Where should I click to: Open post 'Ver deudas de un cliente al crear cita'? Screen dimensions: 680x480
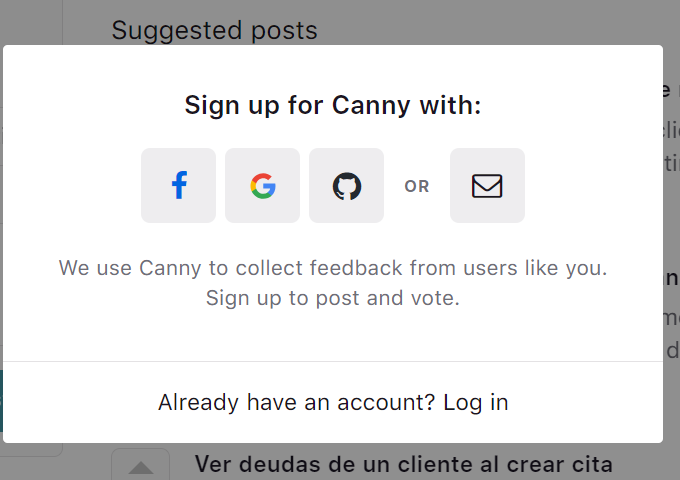[403, 464]
